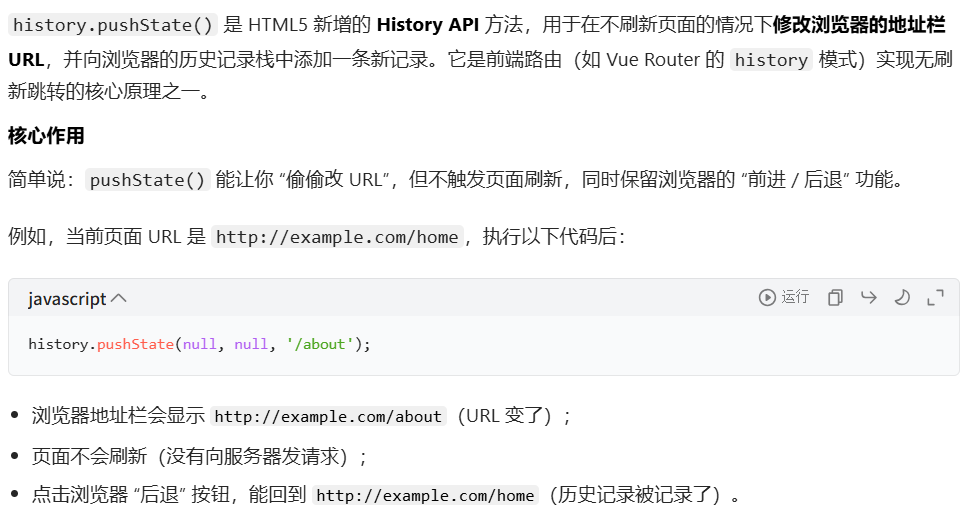Click inline code pushState() in the summary sentence

[x=147, y=180]
